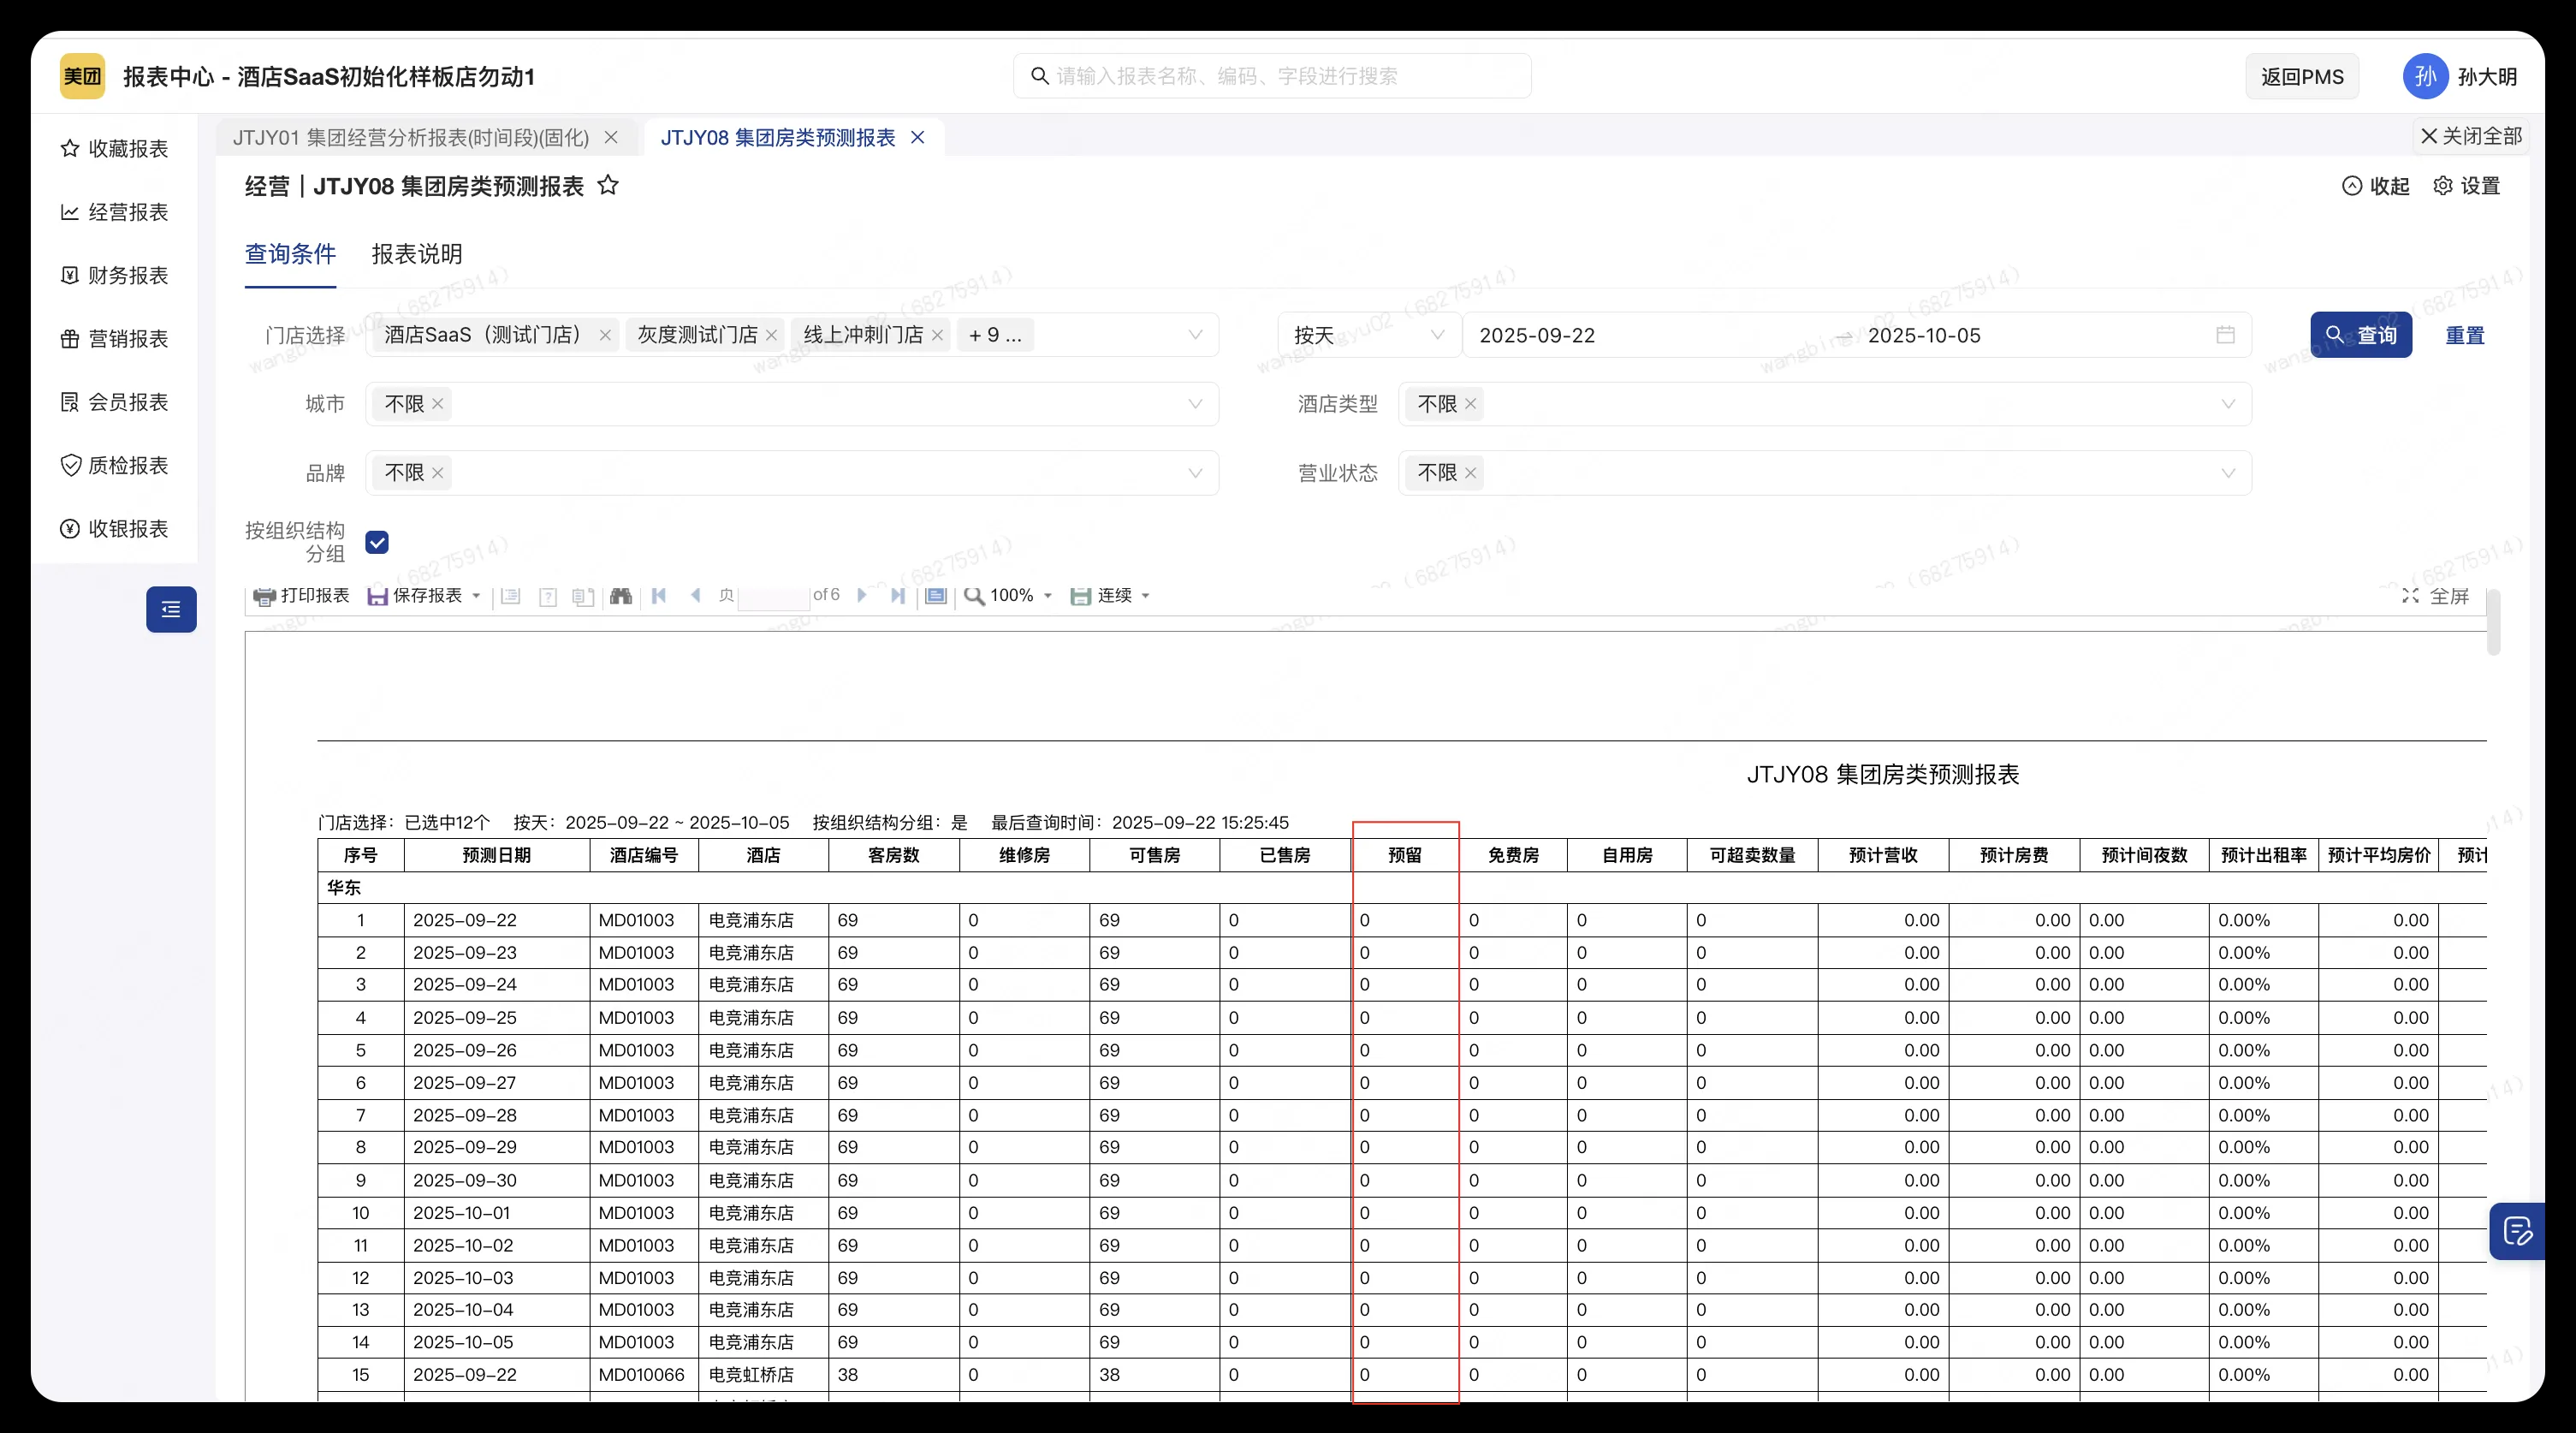Open the 连续 page mode dropdown
This screenshot has width=2576, height=1433.
[1110, 596]
